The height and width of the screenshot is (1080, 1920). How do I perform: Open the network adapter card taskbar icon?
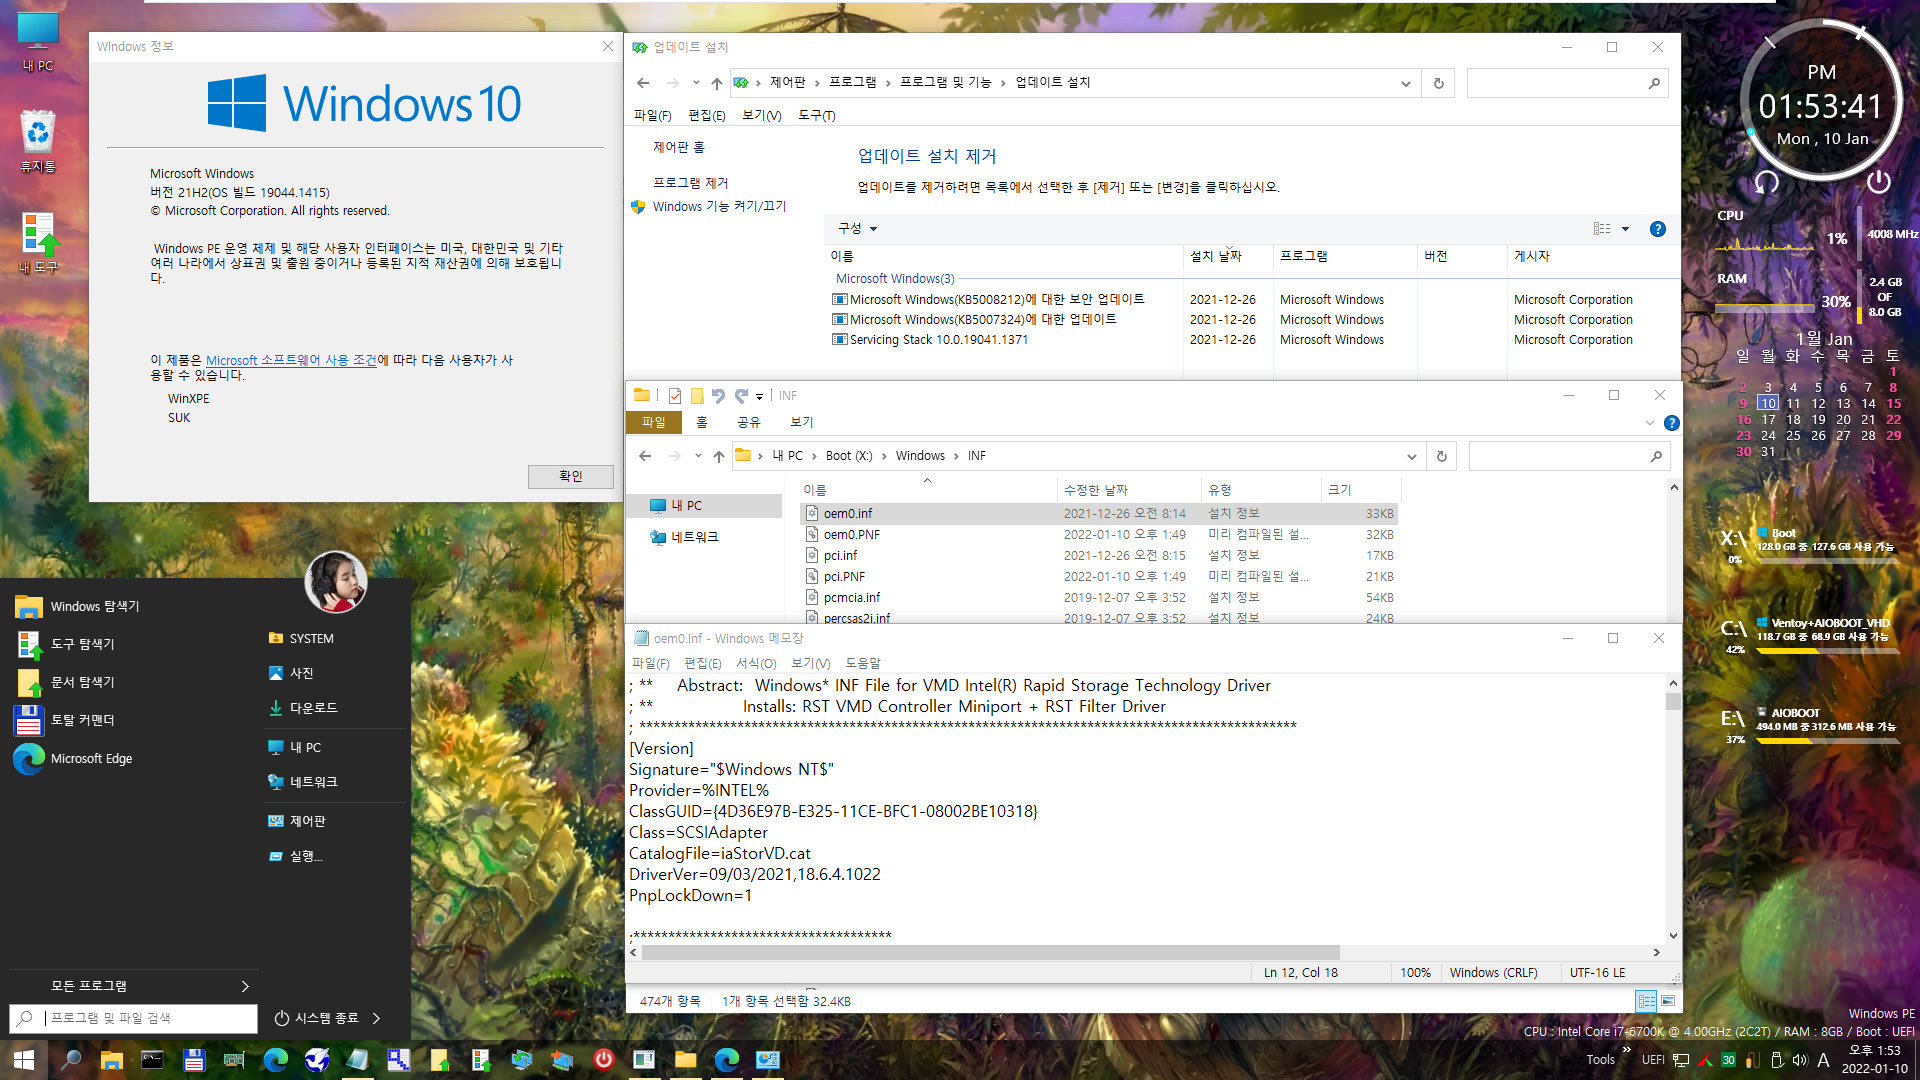point(234,1060)
